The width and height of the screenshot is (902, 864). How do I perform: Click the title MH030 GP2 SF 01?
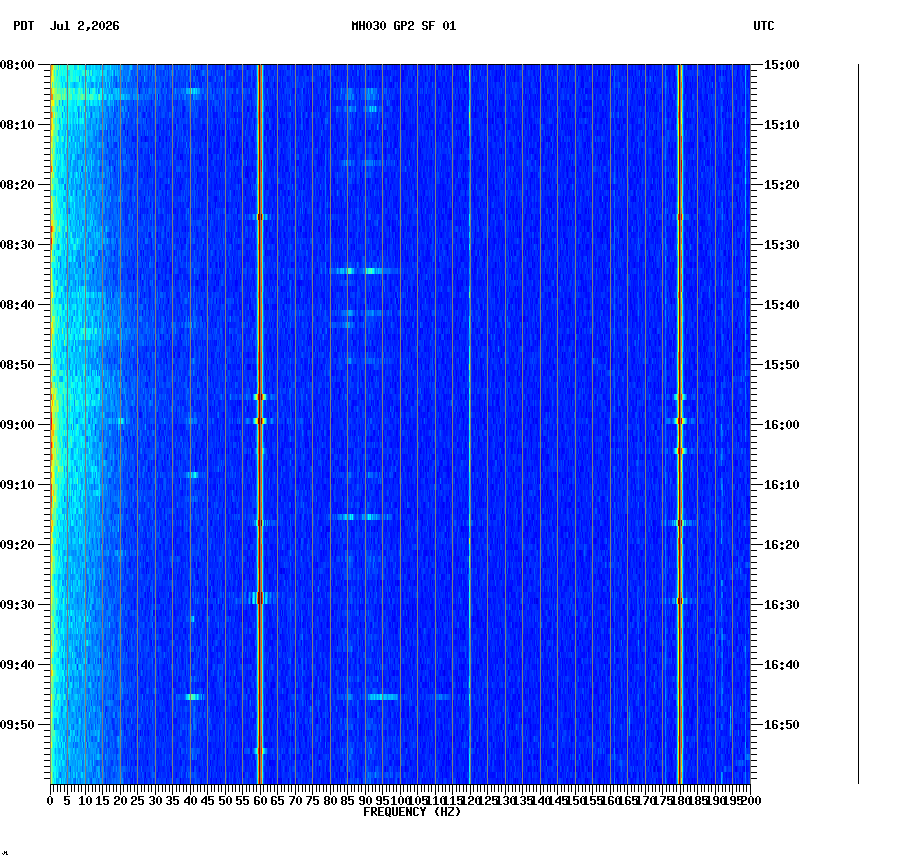(403, 26)
